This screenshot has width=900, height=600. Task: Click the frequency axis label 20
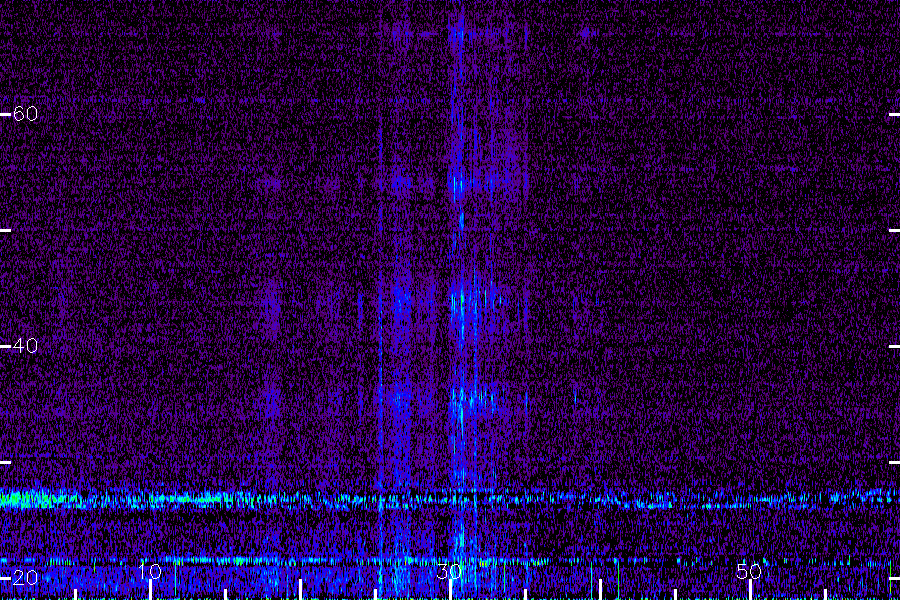tap(25, 578)
